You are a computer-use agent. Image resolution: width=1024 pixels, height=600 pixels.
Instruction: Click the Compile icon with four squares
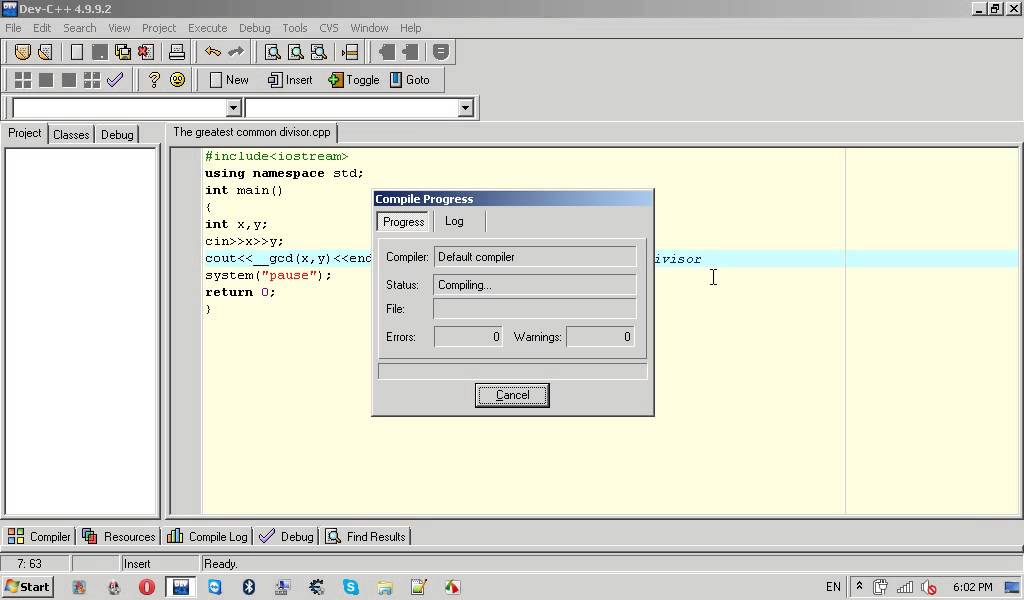coord(23,80)
